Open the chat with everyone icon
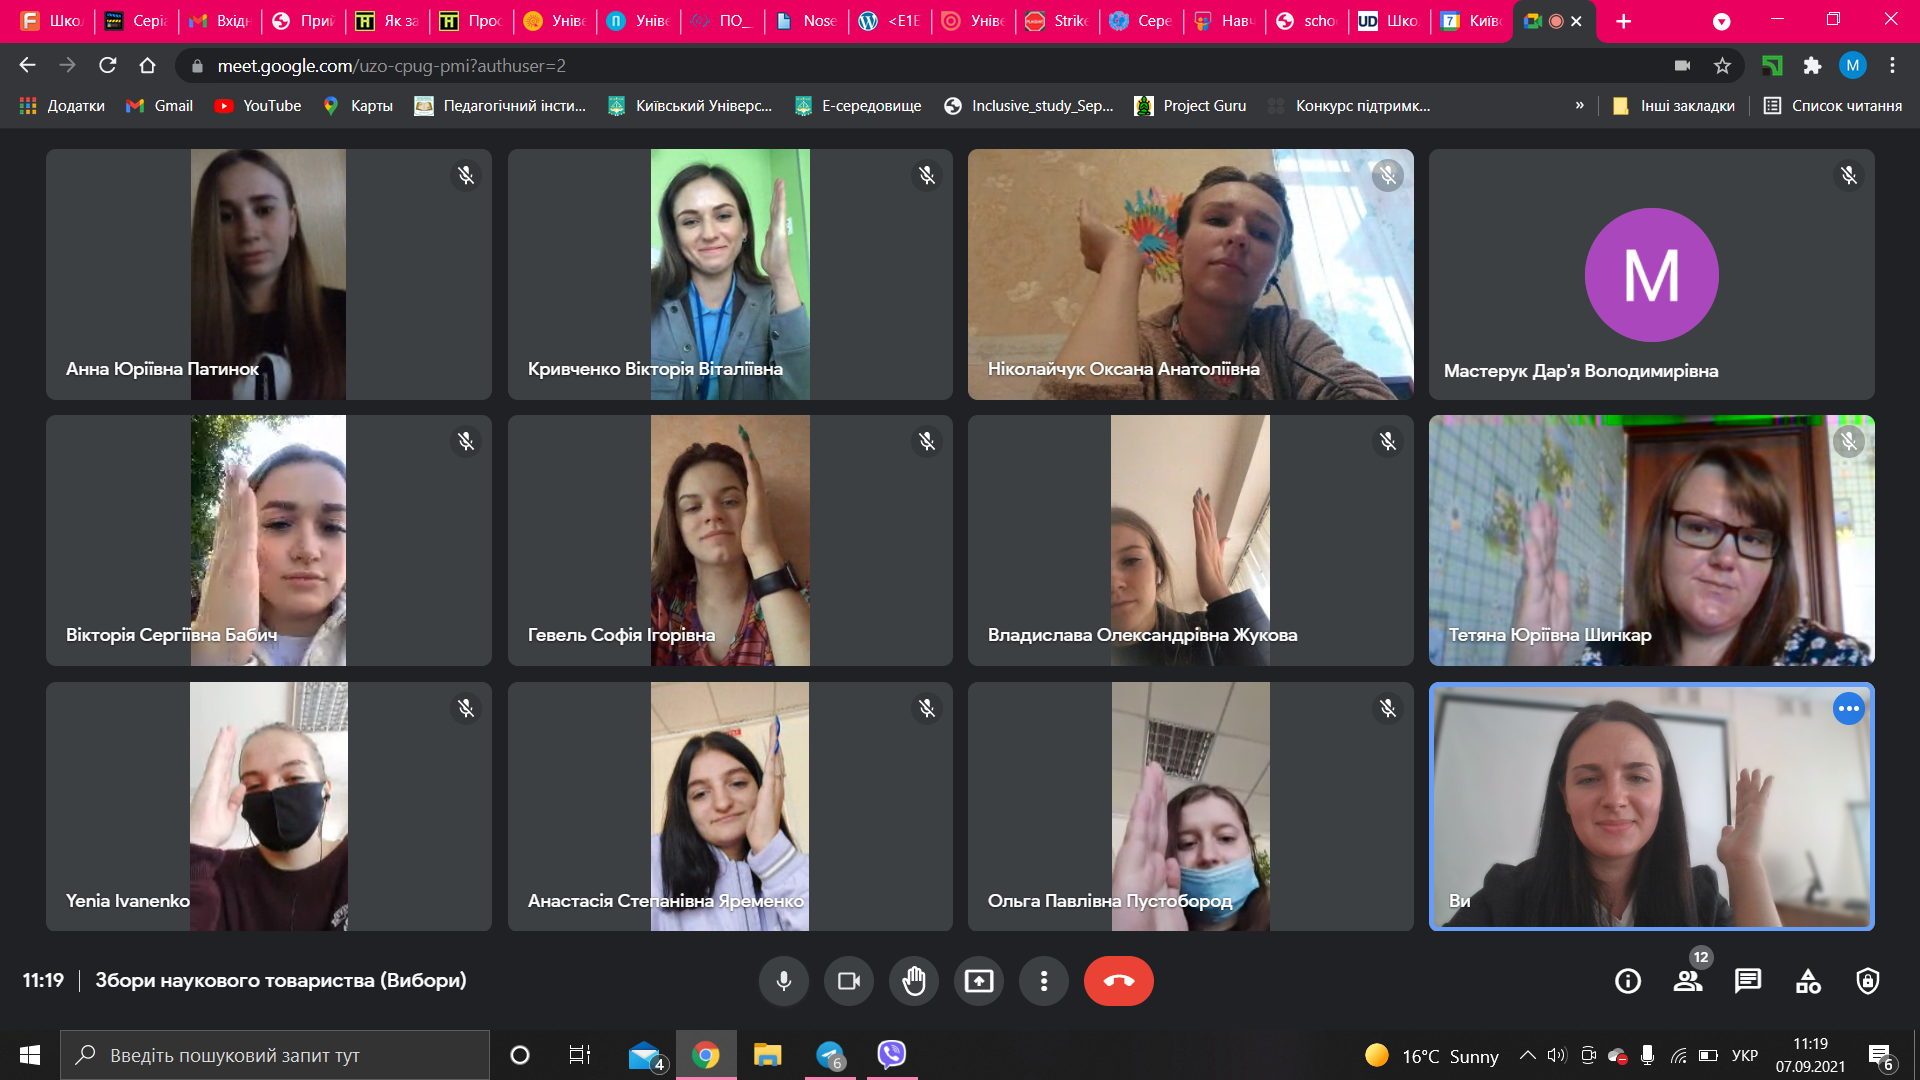 (x=1748, y=981)
